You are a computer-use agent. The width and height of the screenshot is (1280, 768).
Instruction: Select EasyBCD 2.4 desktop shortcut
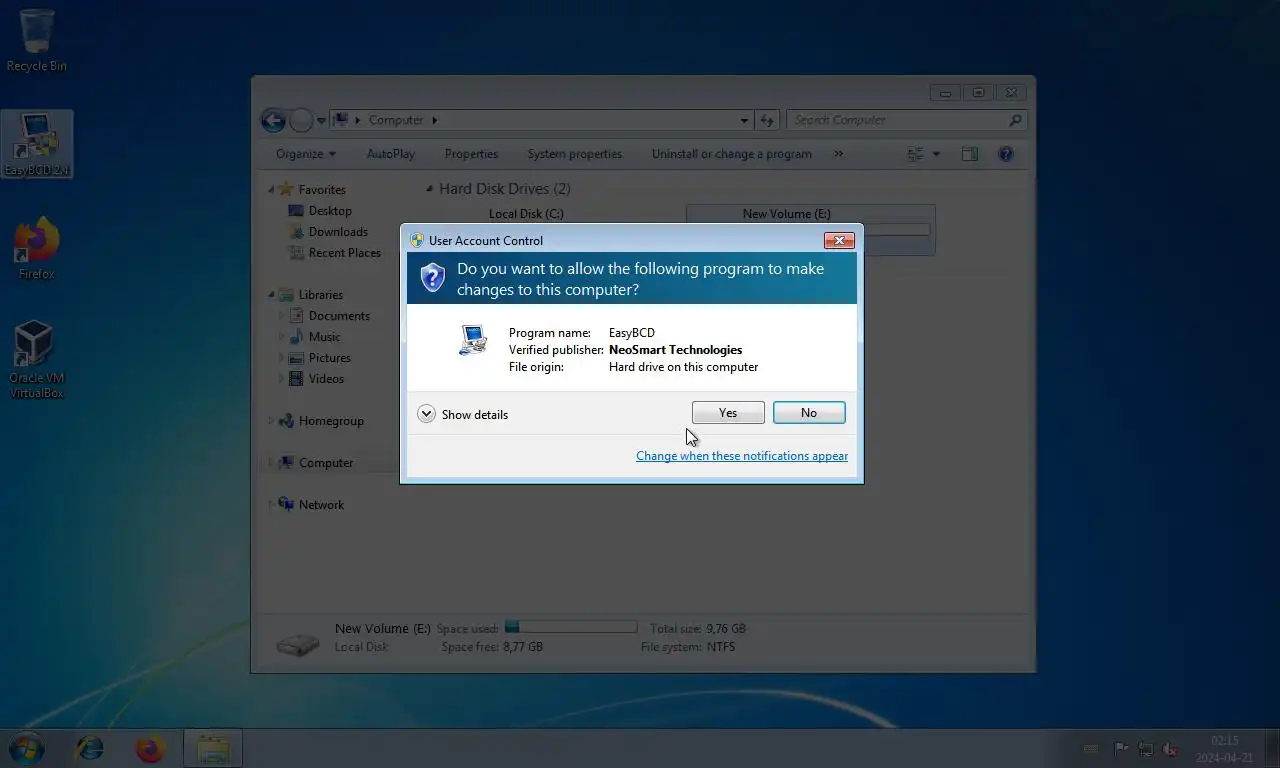tap(37, 144)
